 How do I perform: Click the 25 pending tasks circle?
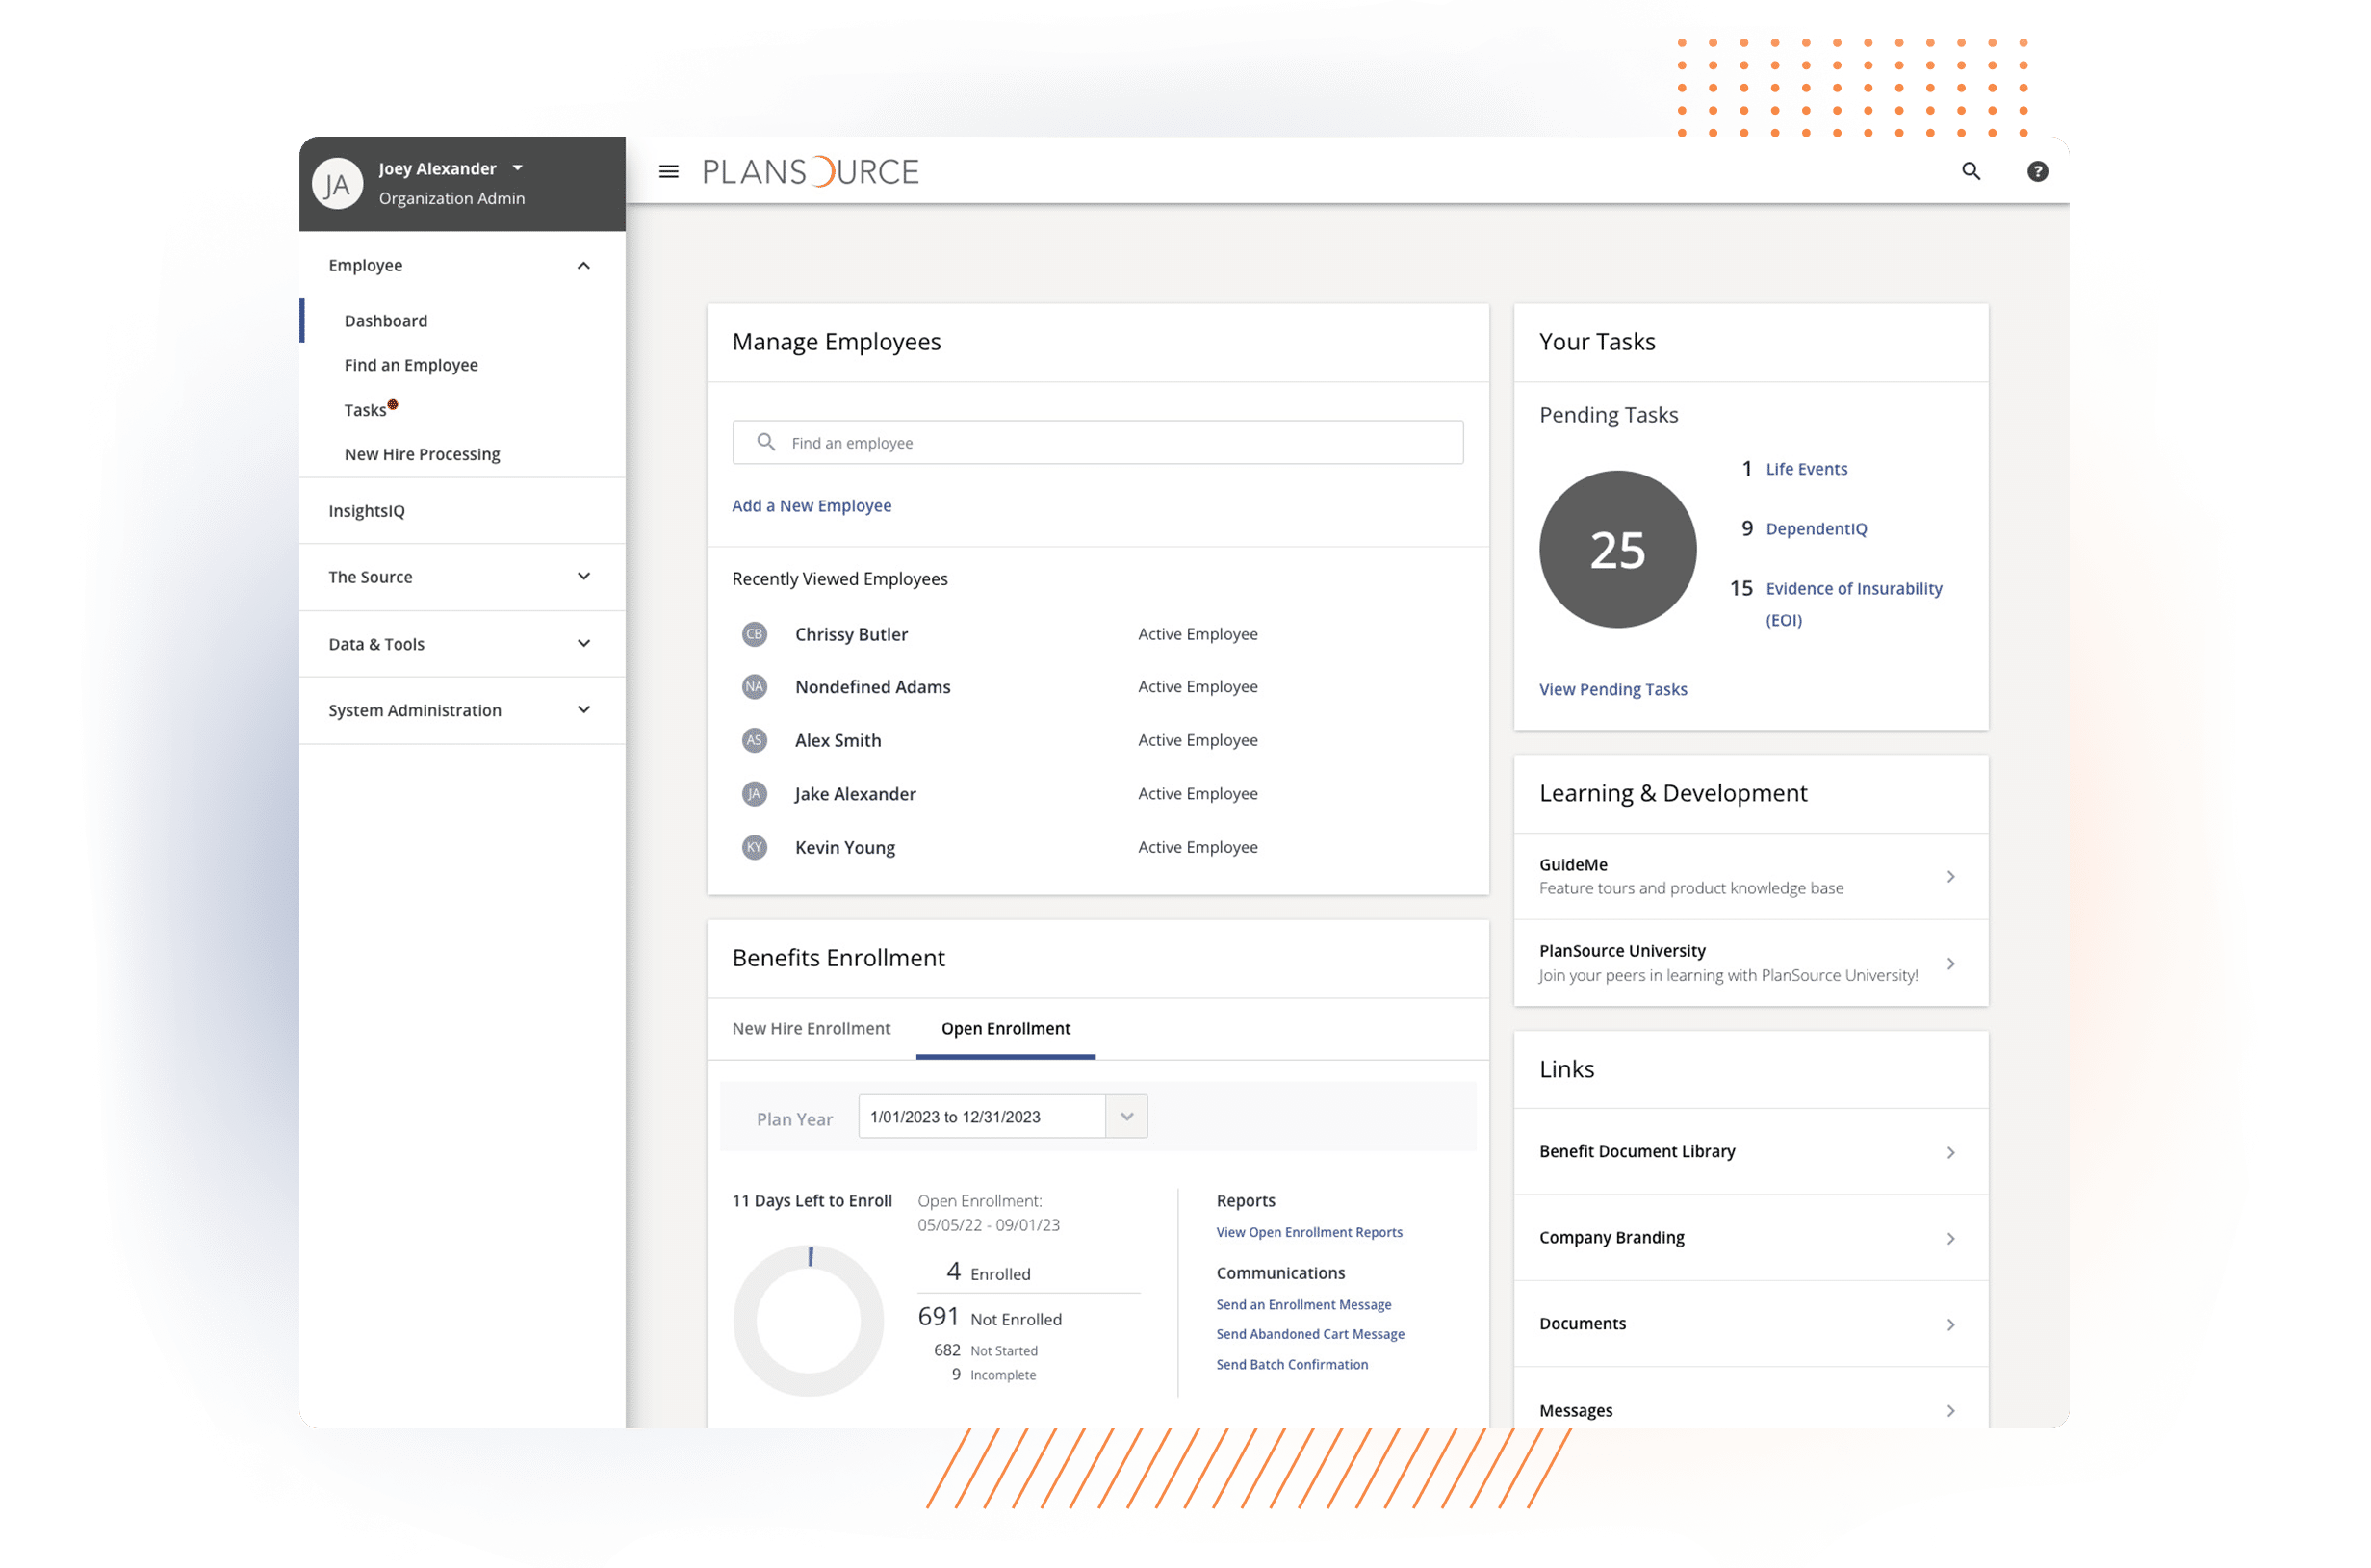[x=1618, y=549]
